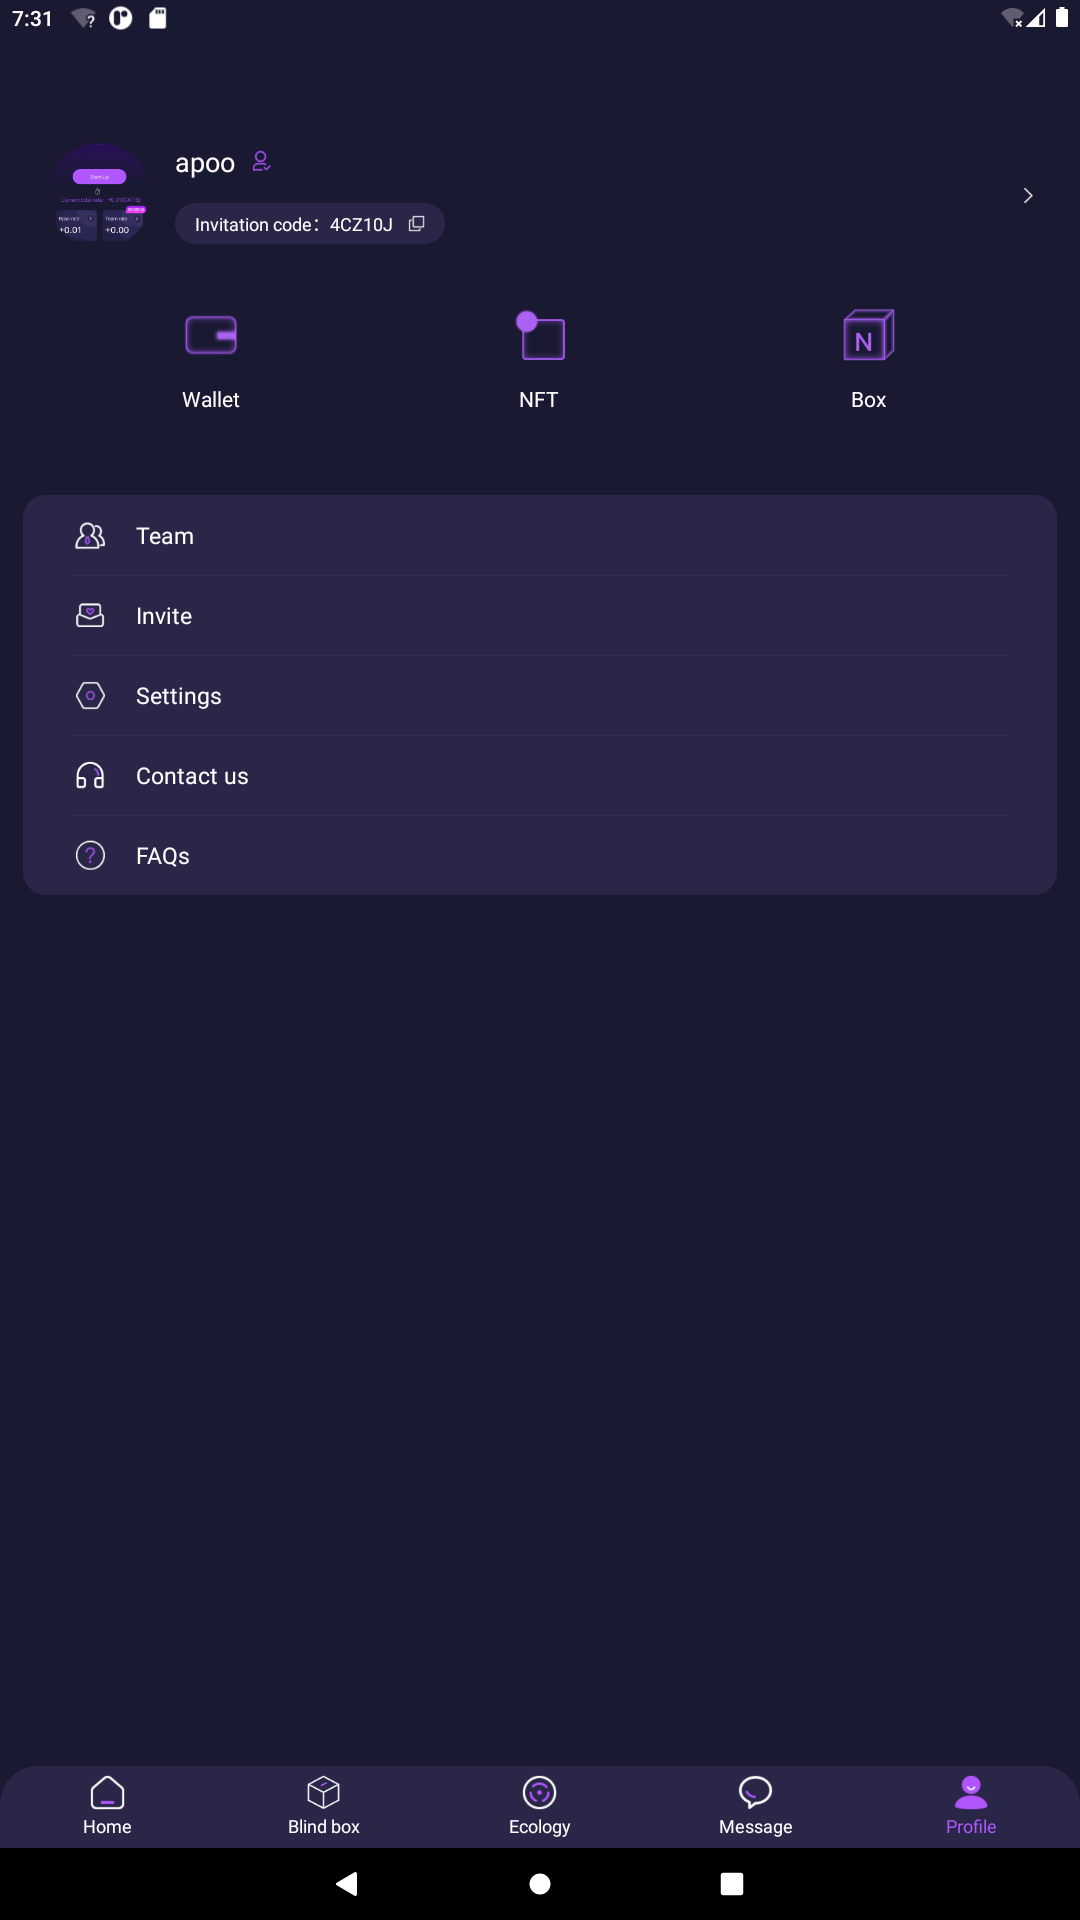Select the Profile tab
Screen dimensions: 1080x1920
pyautogui.click(x=971, y=1806)
